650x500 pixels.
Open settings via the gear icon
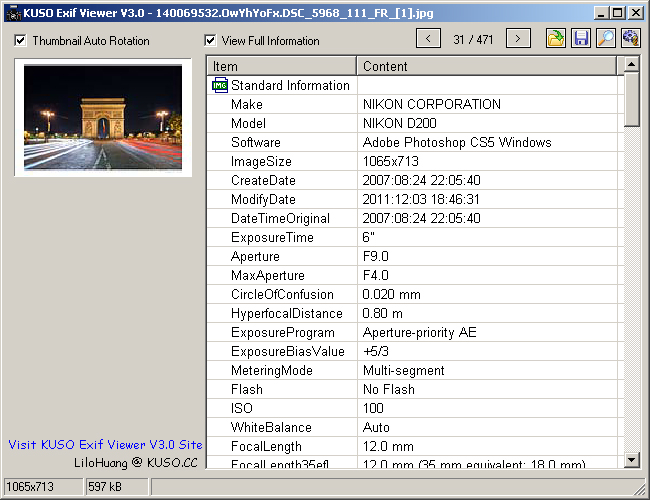click(630, 39)
